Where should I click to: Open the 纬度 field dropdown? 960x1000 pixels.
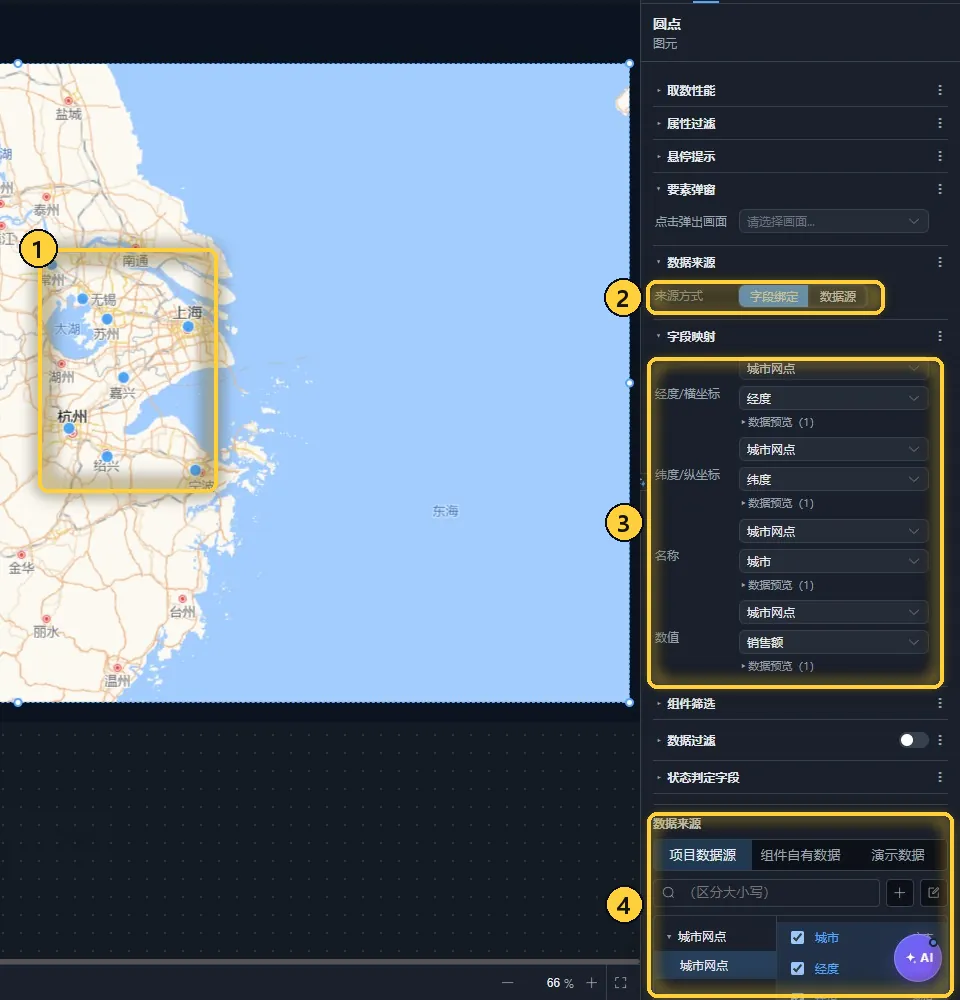pyautogui.click(x=833, y=480)
